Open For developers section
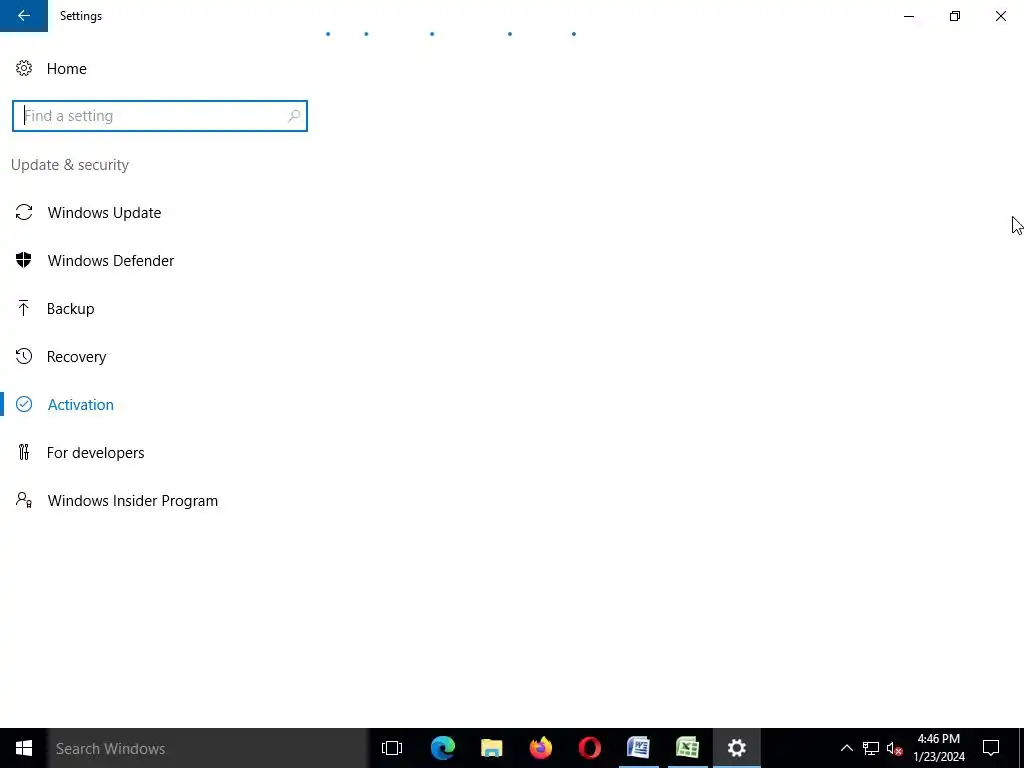This screenshot has height=768, width=1024. point(95,453)
